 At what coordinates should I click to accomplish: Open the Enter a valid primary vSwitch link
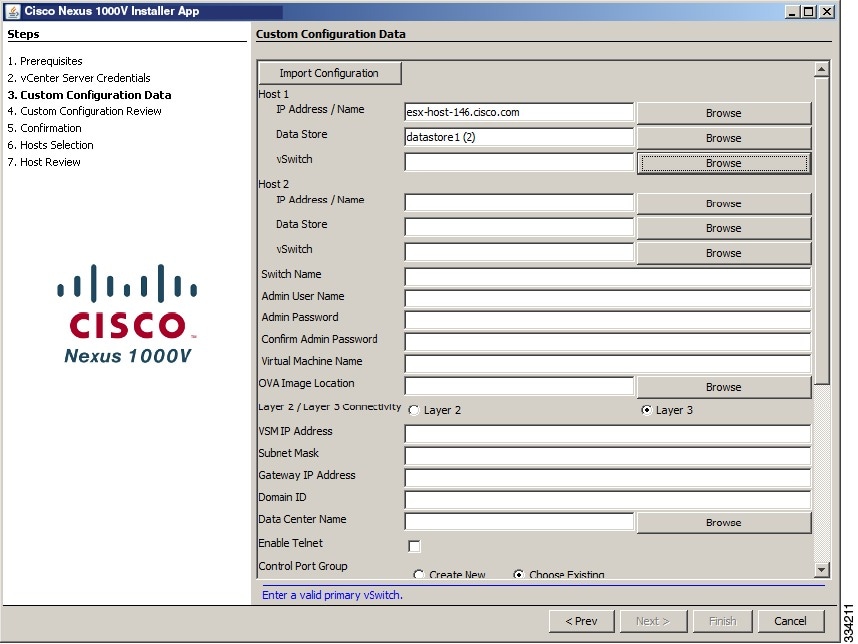[330, 594]
